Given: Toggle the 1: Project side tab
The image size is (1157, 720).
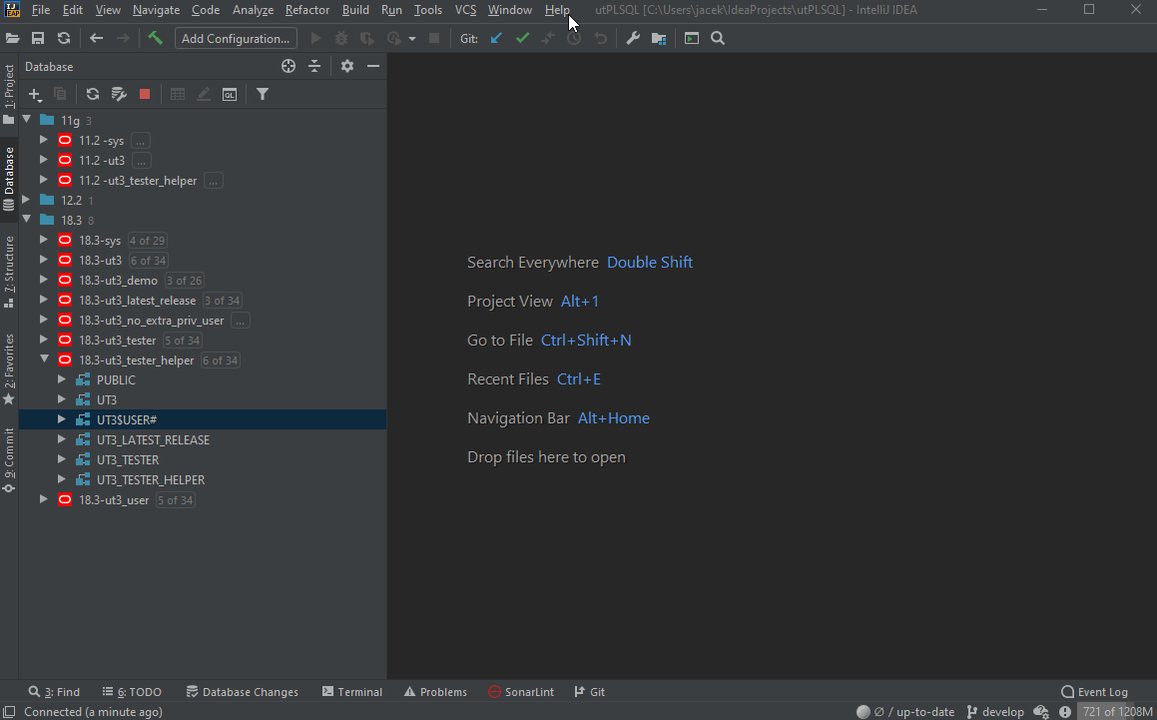Looking at the screenshot, I should point(9,94).
